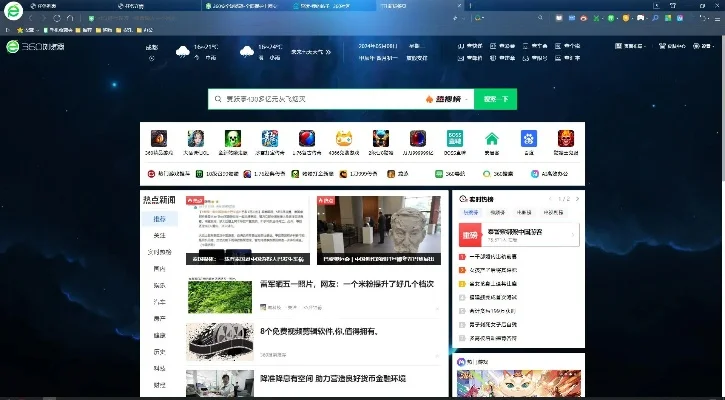Viewport: 725px width, 400px height.
Task: Click the 4399 games yellow icon
Action: (x=344, y=139)
